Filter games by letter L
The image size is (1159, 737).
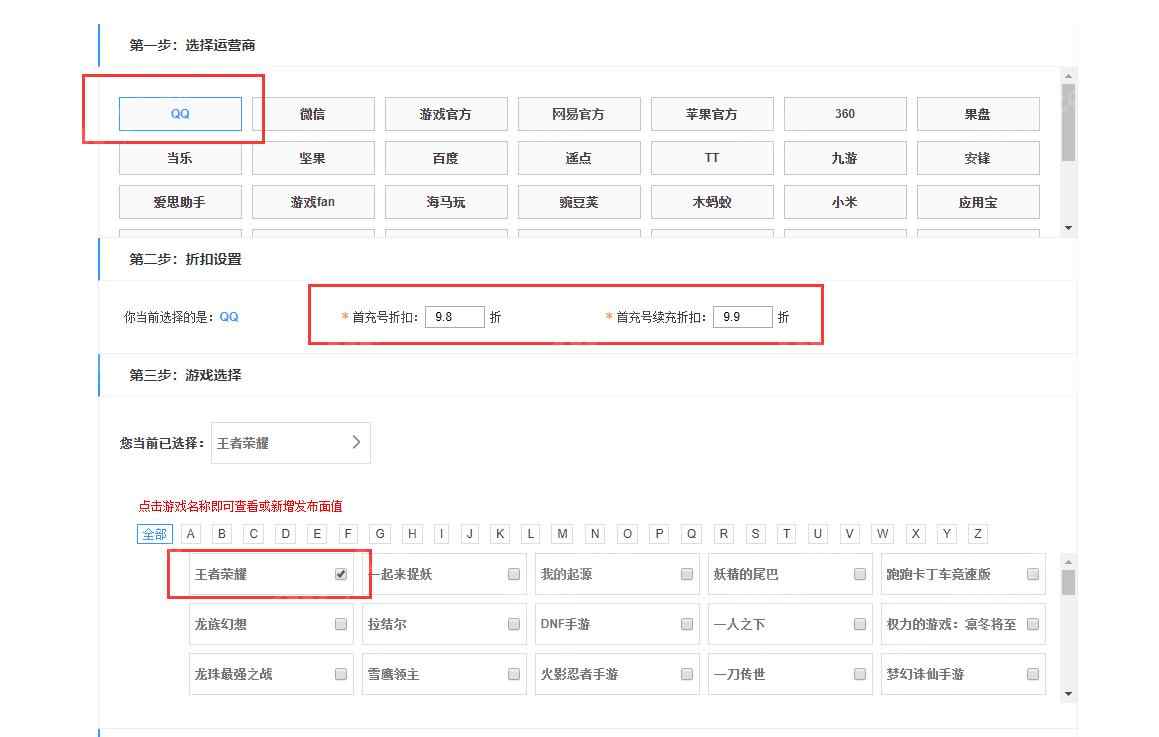point(531,534)
